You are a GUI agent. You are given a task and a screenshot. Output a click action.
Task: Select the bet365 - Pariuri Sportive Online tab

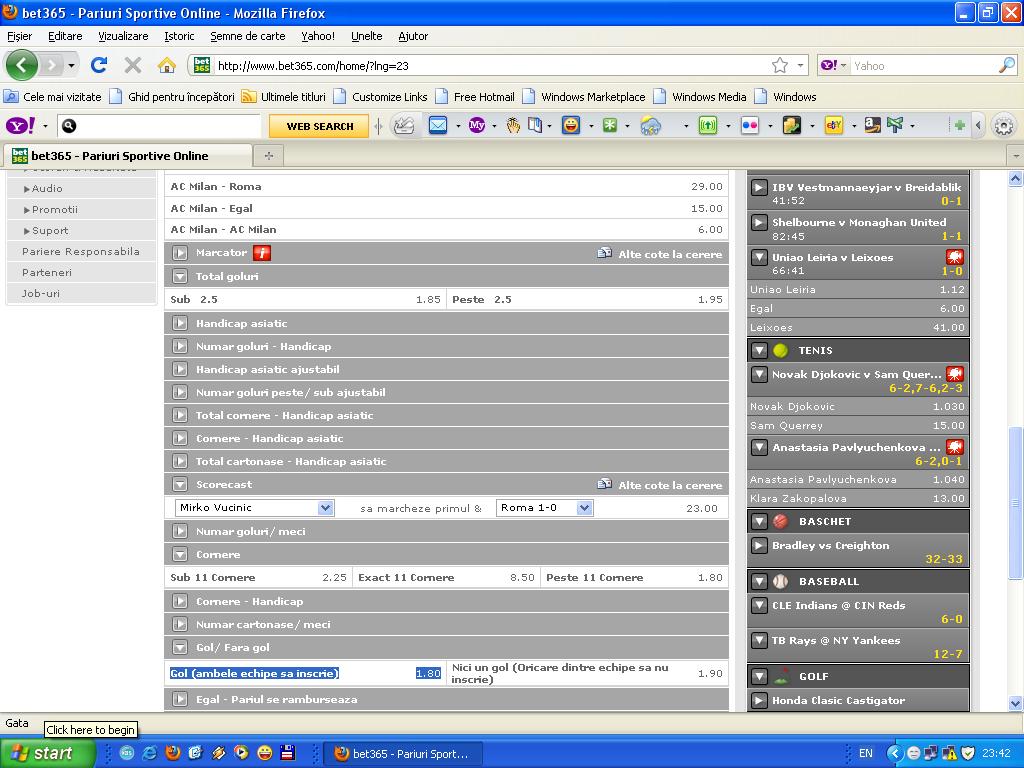click(128, 155)
